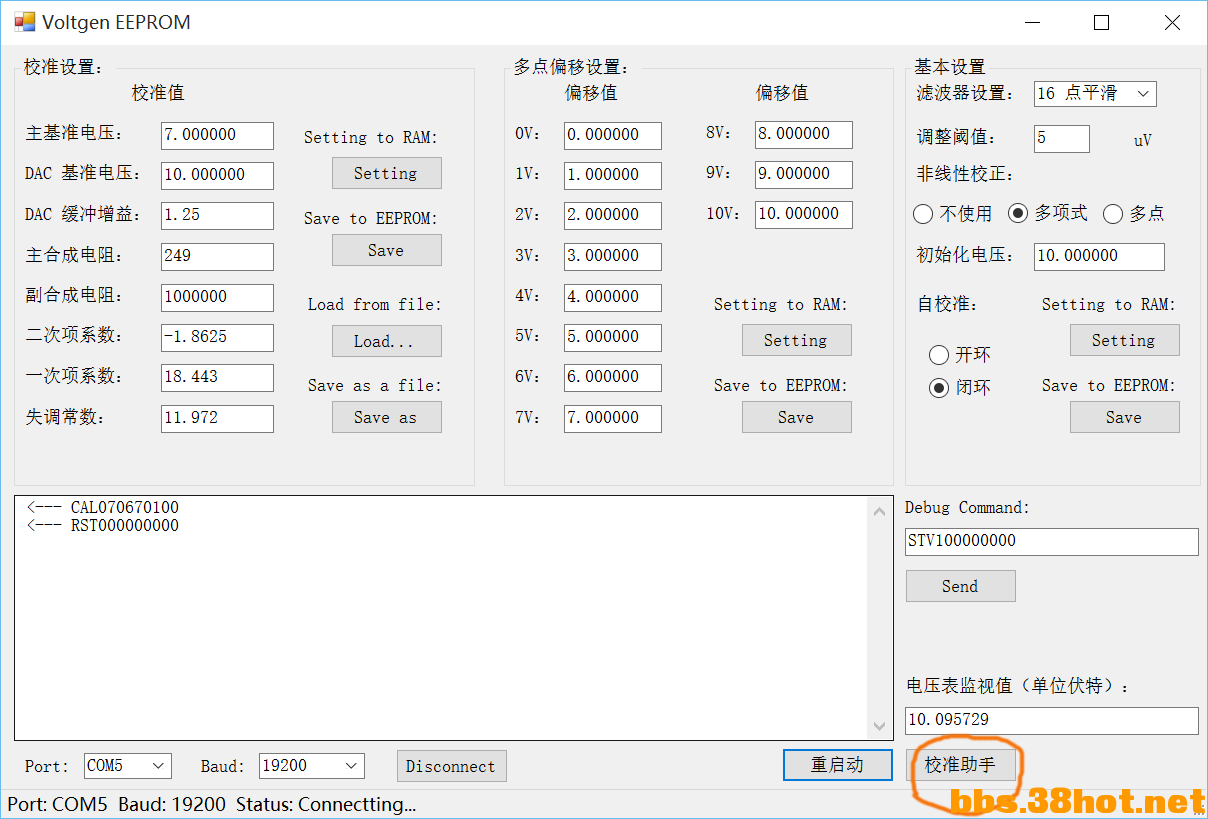Click the 电压表监视值 field

point(1052,720)
